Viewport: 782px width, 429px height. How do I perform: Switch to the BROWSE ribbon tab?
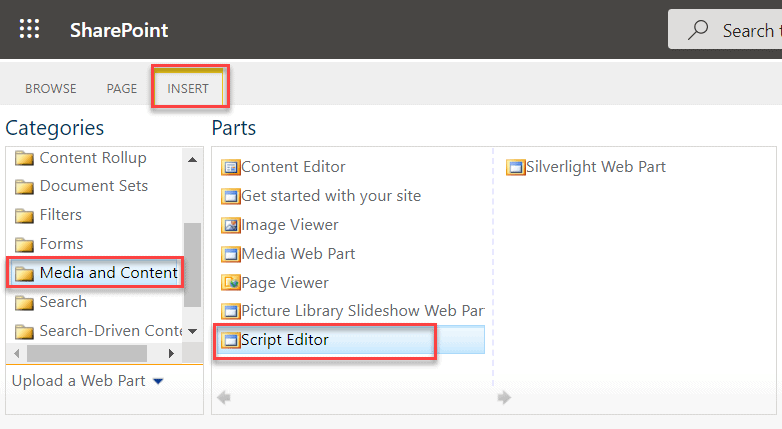click(x=51, y=89)
